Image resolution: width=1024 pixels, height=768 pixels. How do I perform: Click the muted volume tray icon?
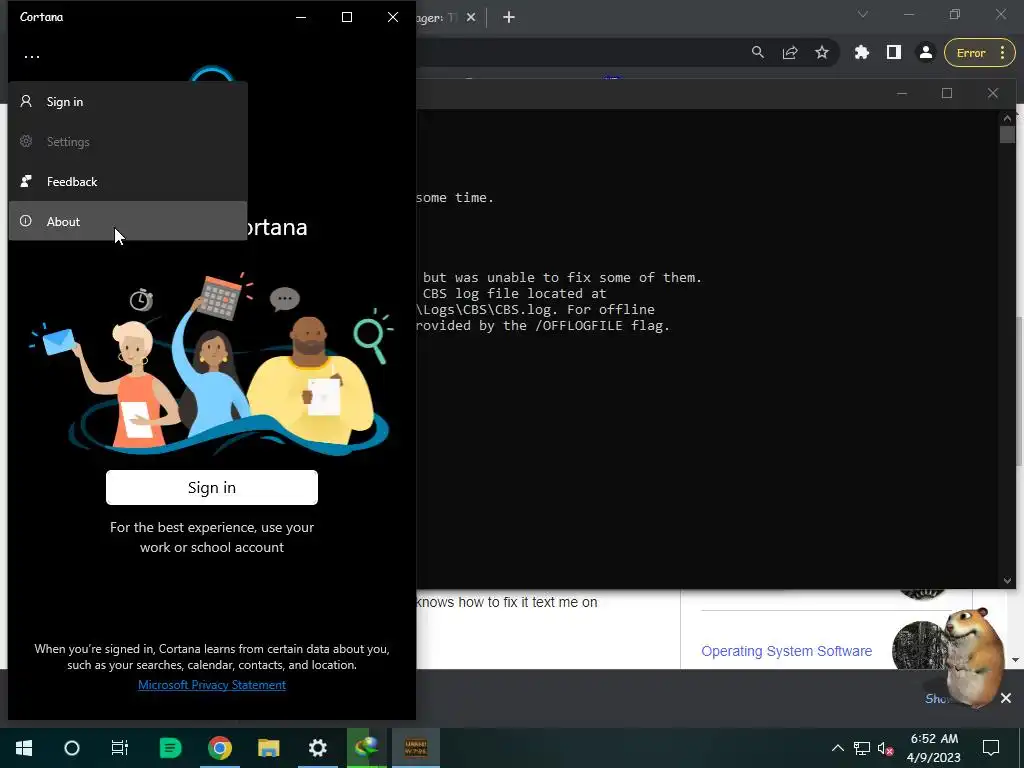[885, 748]
